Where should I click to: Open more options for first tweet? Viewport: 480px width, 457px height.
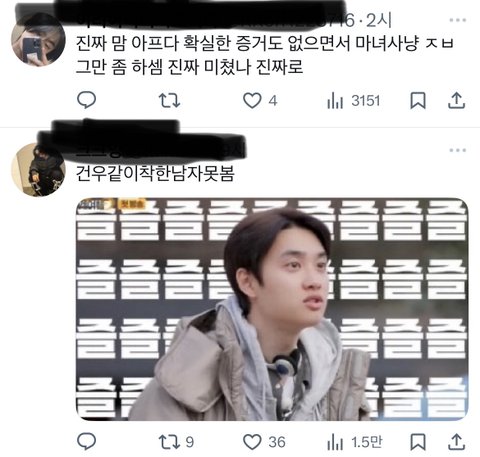tap(457, 20)
